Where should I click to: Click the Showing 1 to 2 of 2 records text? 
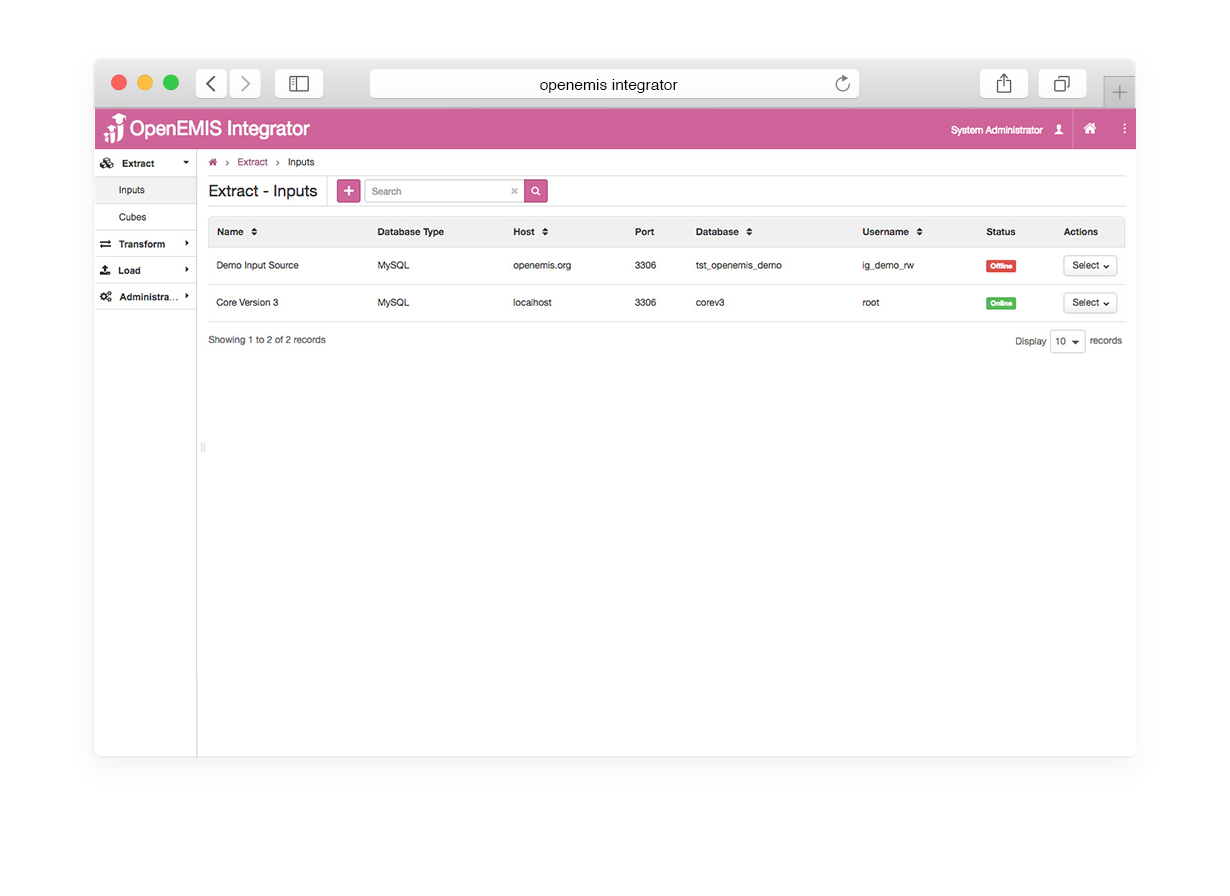(267, 340)
